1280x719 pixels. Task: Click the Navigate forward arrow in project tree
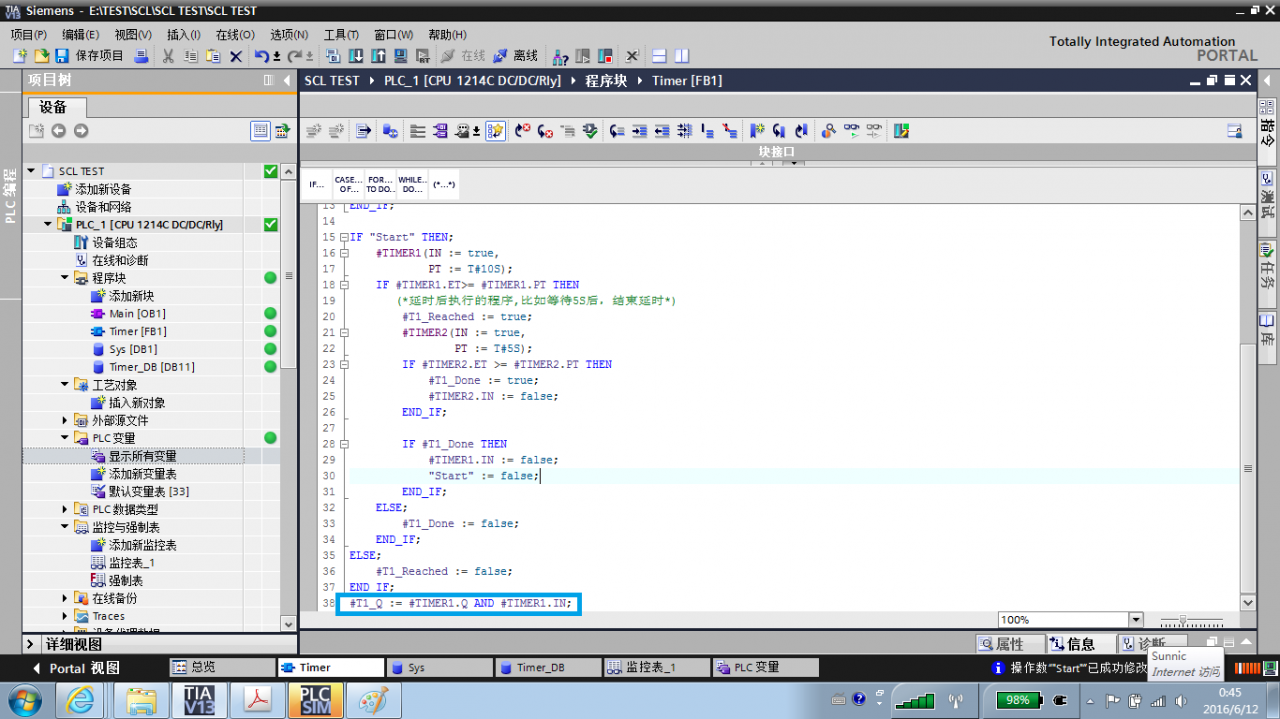point(81,131)
